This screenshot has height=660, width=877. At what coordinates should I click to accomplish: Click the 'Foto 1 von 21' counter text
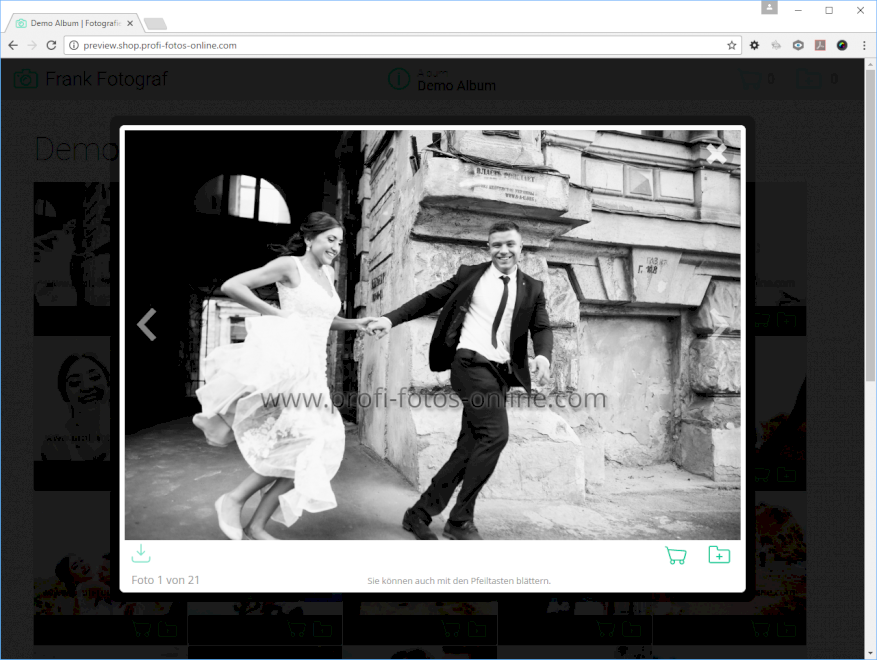[166, 580]
